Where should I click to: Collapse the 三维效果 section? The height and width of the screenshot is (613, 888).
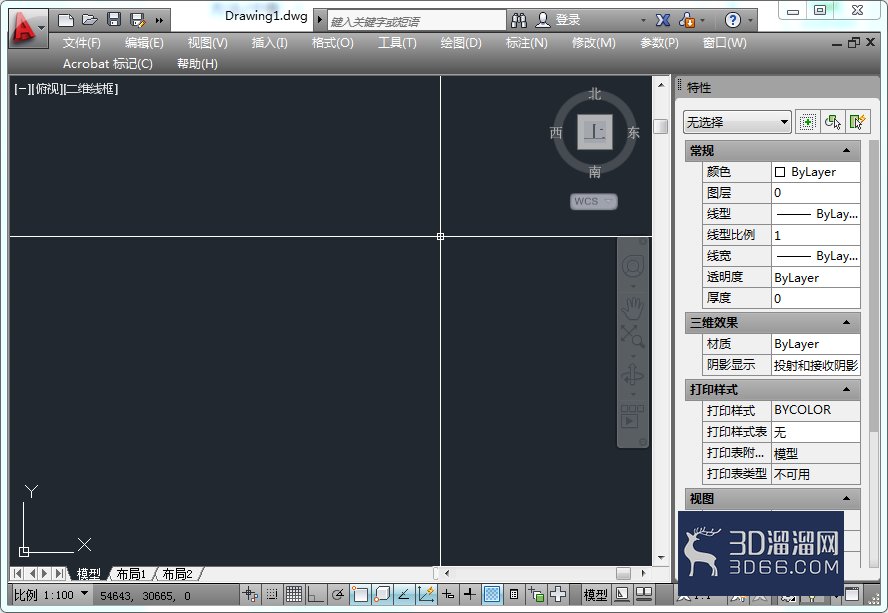point(846,322)
